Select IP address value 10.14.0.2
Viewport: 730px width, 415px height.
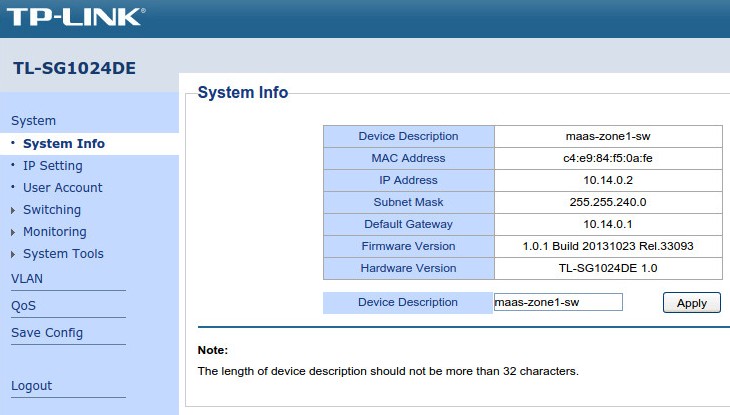click(x=608, y=180)
